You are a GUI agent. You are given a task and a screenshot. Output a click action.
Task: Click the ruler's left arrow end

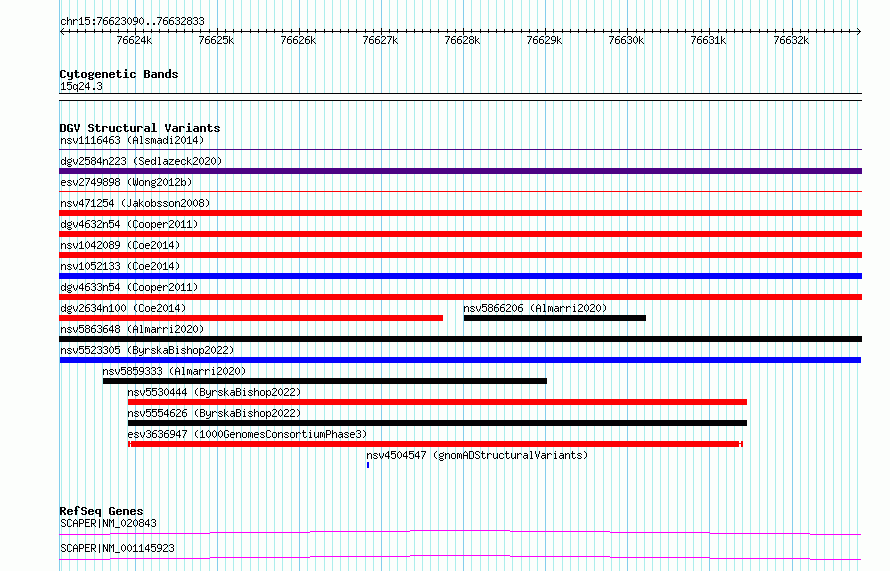click(x=62, y=32)
